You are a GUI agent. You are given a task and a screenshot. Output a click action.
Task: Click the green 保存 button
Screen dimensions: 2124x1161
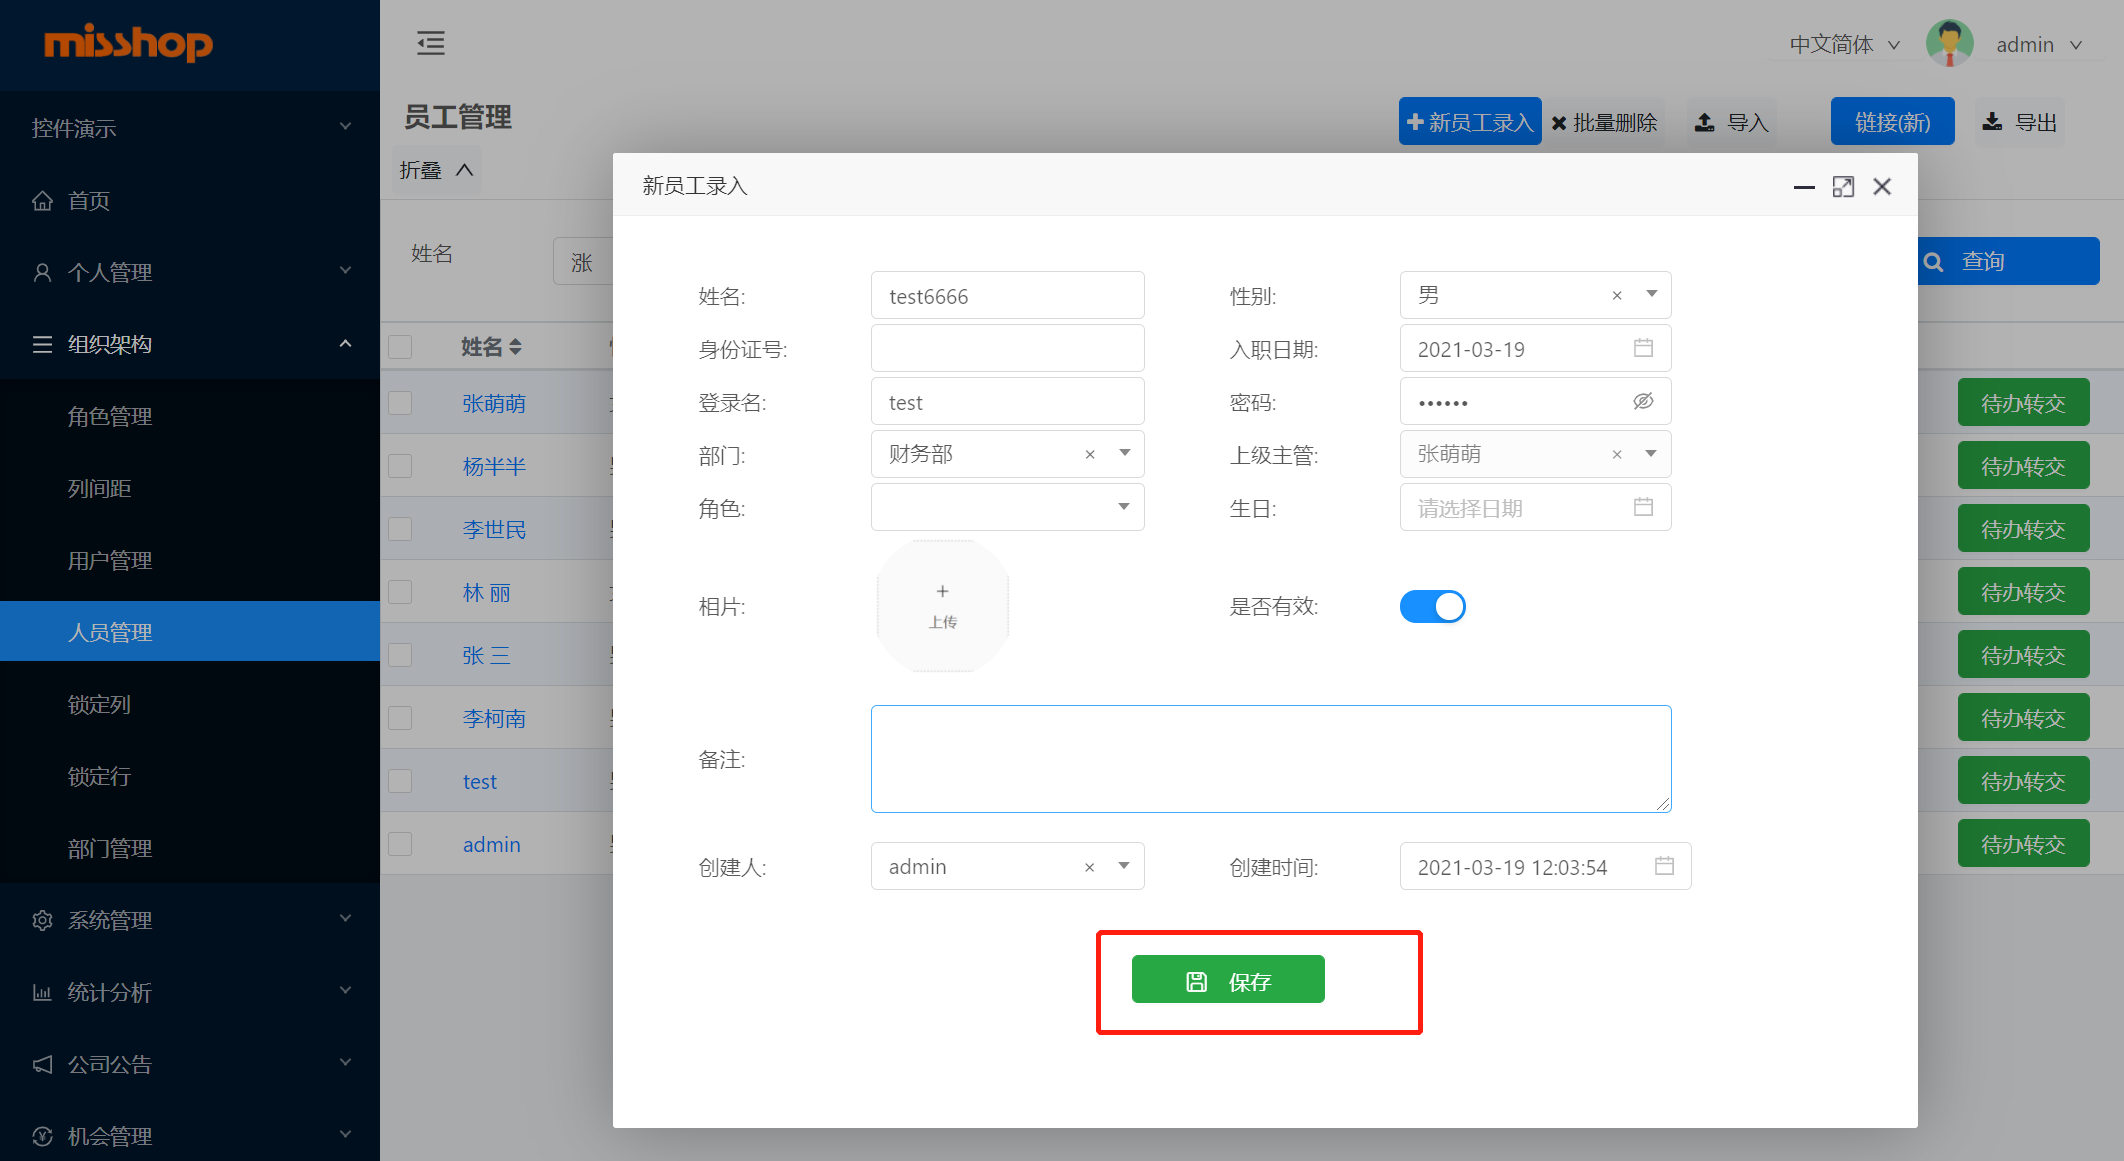point(1228,980)
